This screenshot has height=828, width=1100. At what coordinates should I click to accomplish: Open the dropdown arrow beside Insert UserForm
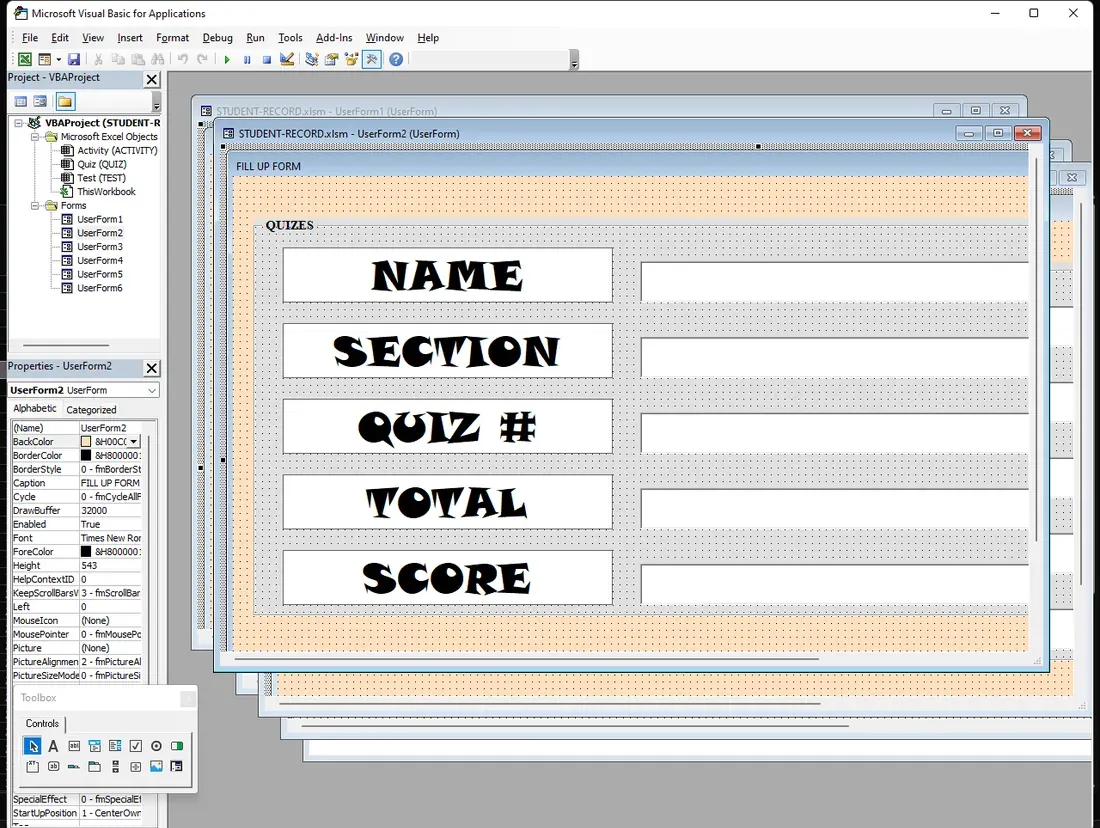pos(58,60)
